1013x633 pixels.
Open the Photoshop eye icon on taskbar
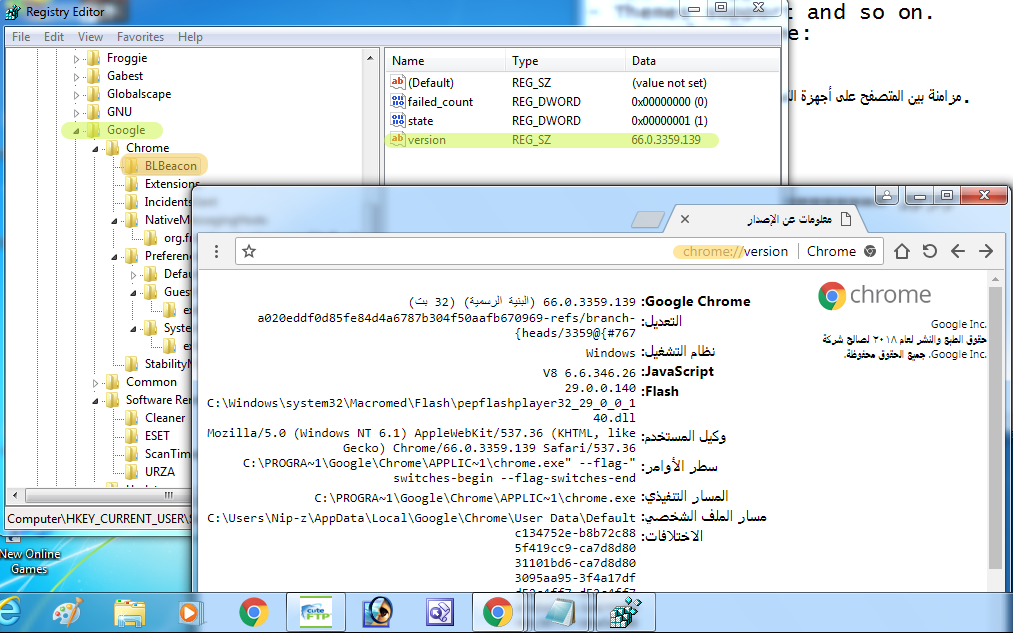point(377,612)
